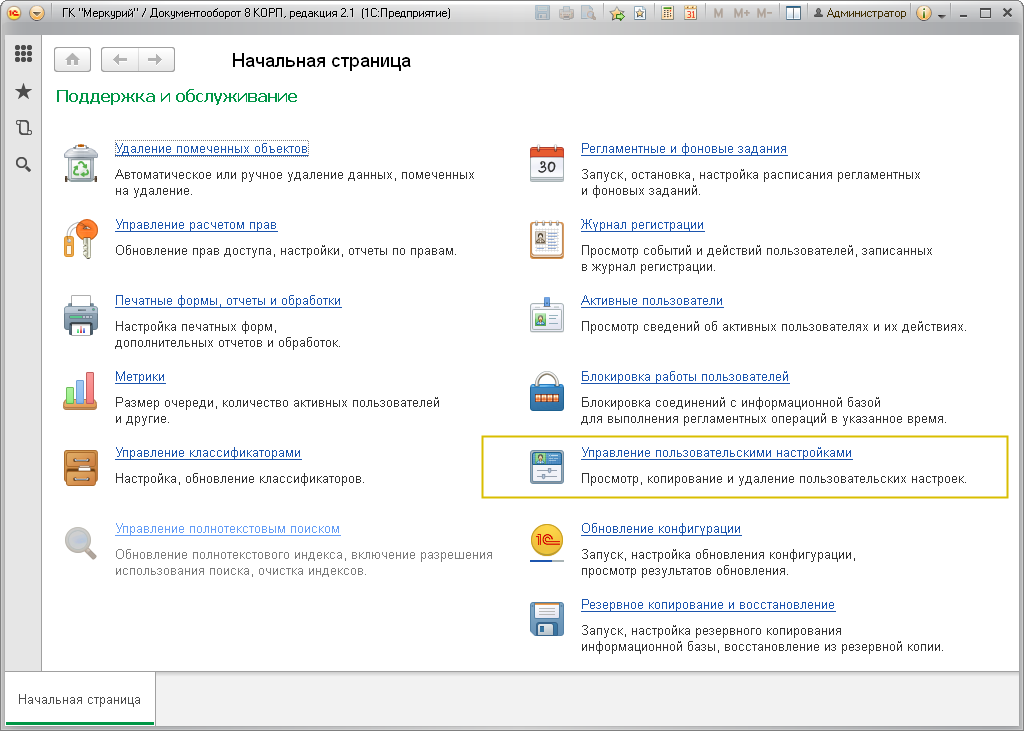The height and width of the screenshot is (731, 1024).
Task: Expand the small arrow next to info icon
Action: 942,14
